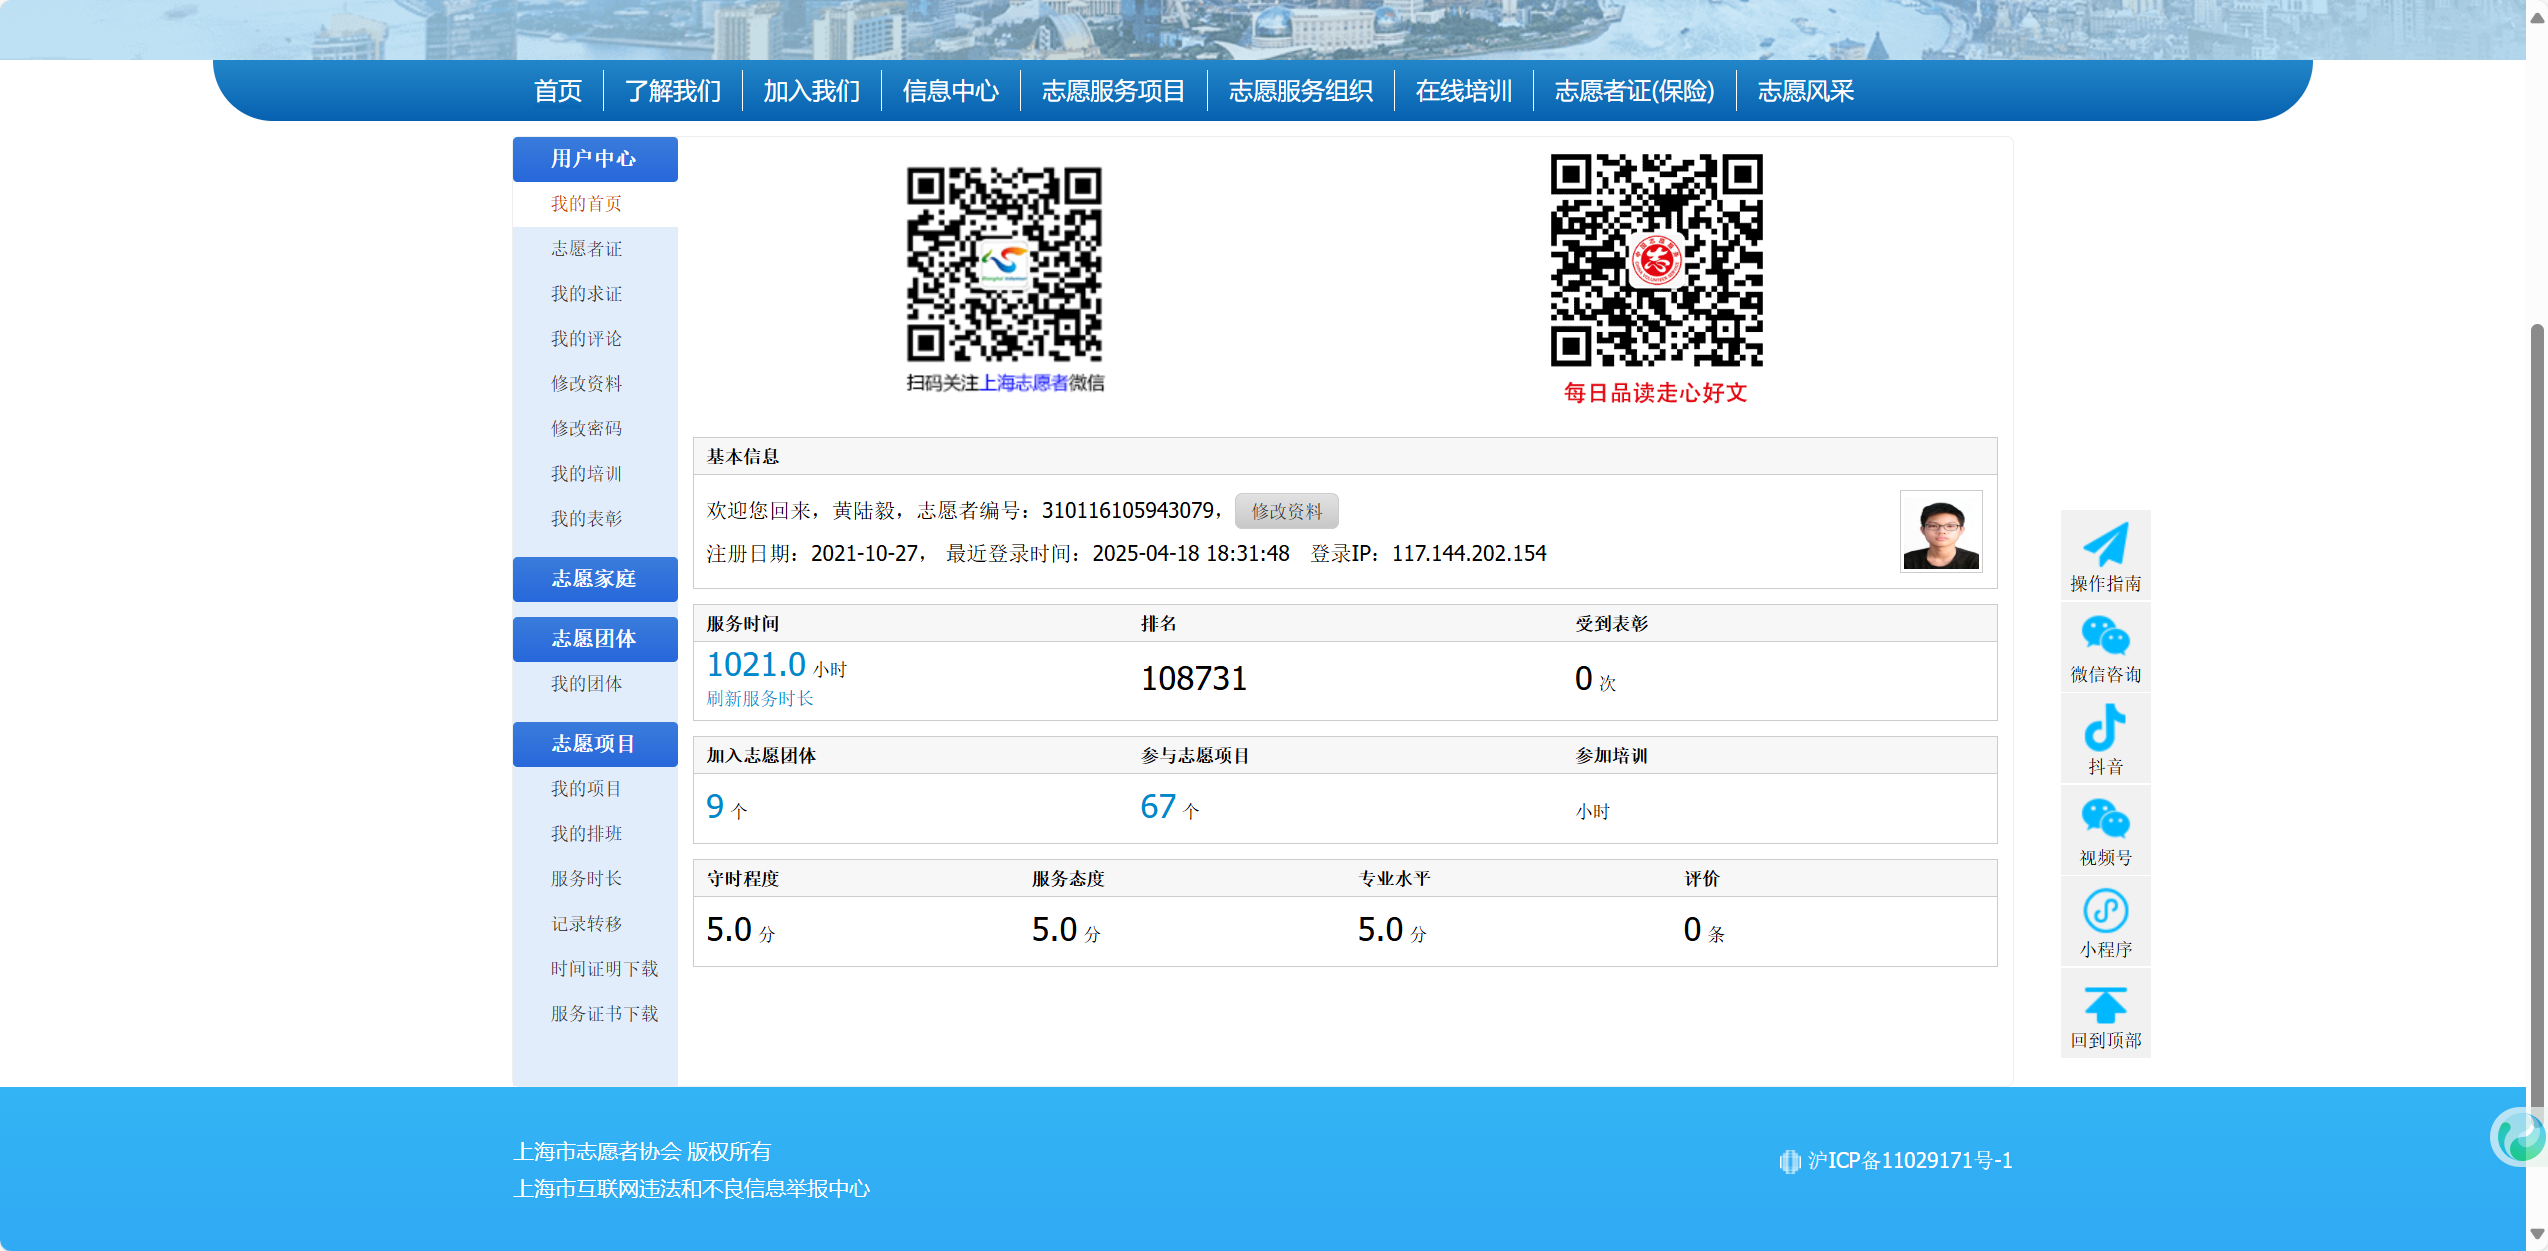Viewport: 2548px width, 1251px height.
Task: Click the 抖音 TikTok icon
Action: tap(2105, 727)
